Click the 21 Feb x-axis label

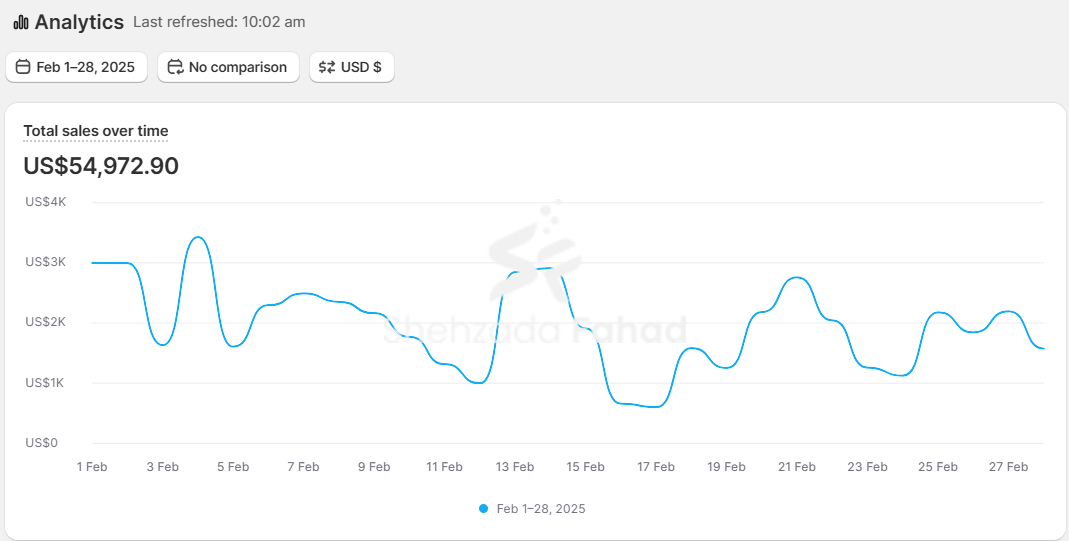pos(797,467)
